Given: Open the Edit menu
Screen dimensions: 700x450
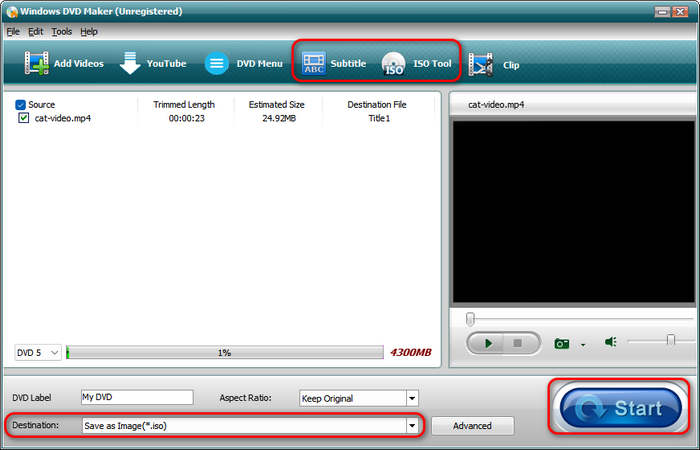Looking at the screenshot, I should coord(35,32).
